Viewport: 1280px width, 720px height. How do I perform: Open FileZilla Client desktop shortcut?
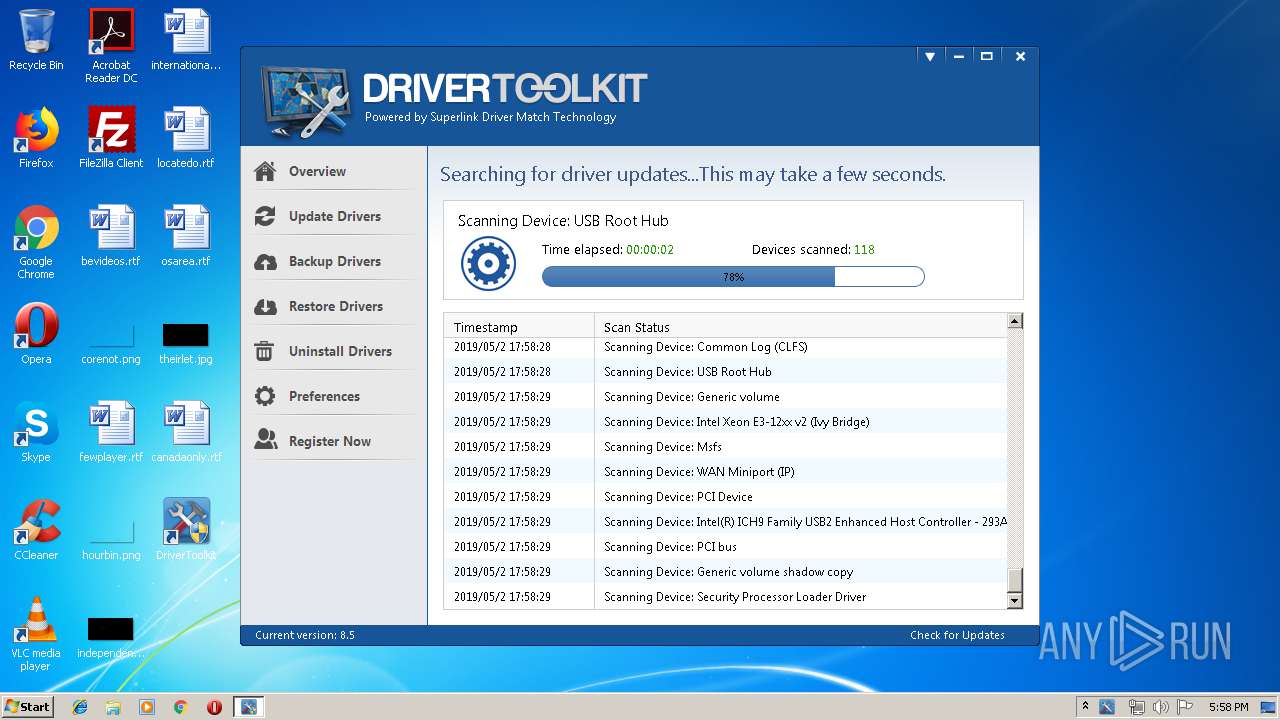click(x=111, y=139)
